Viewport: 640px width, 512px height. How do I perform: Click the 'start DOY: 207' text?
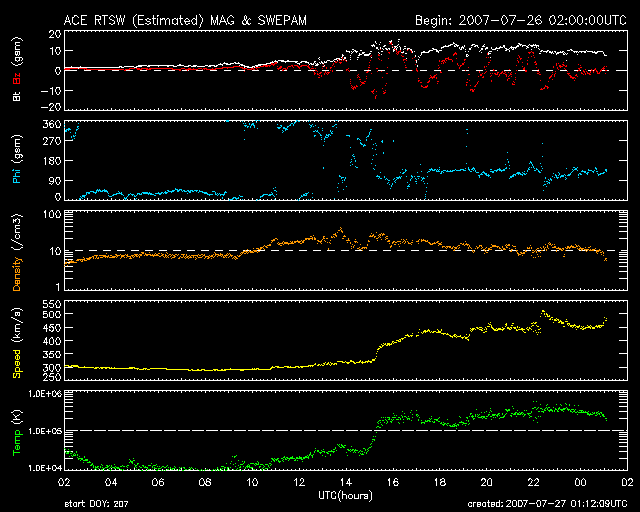[96, 504]
